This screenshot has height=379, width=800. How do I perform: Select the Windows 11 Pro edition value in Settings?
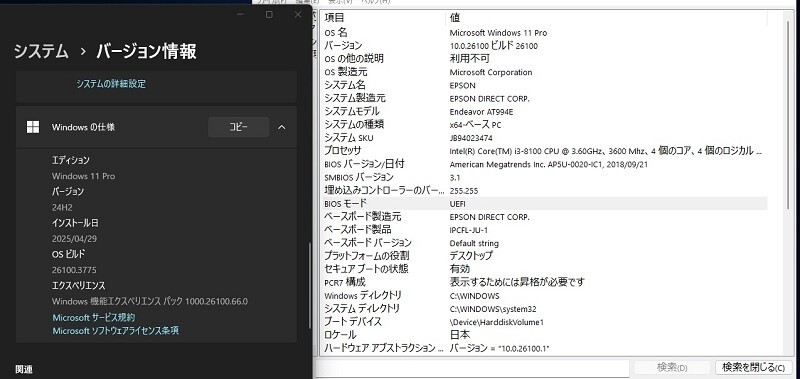tap(83, 176)
